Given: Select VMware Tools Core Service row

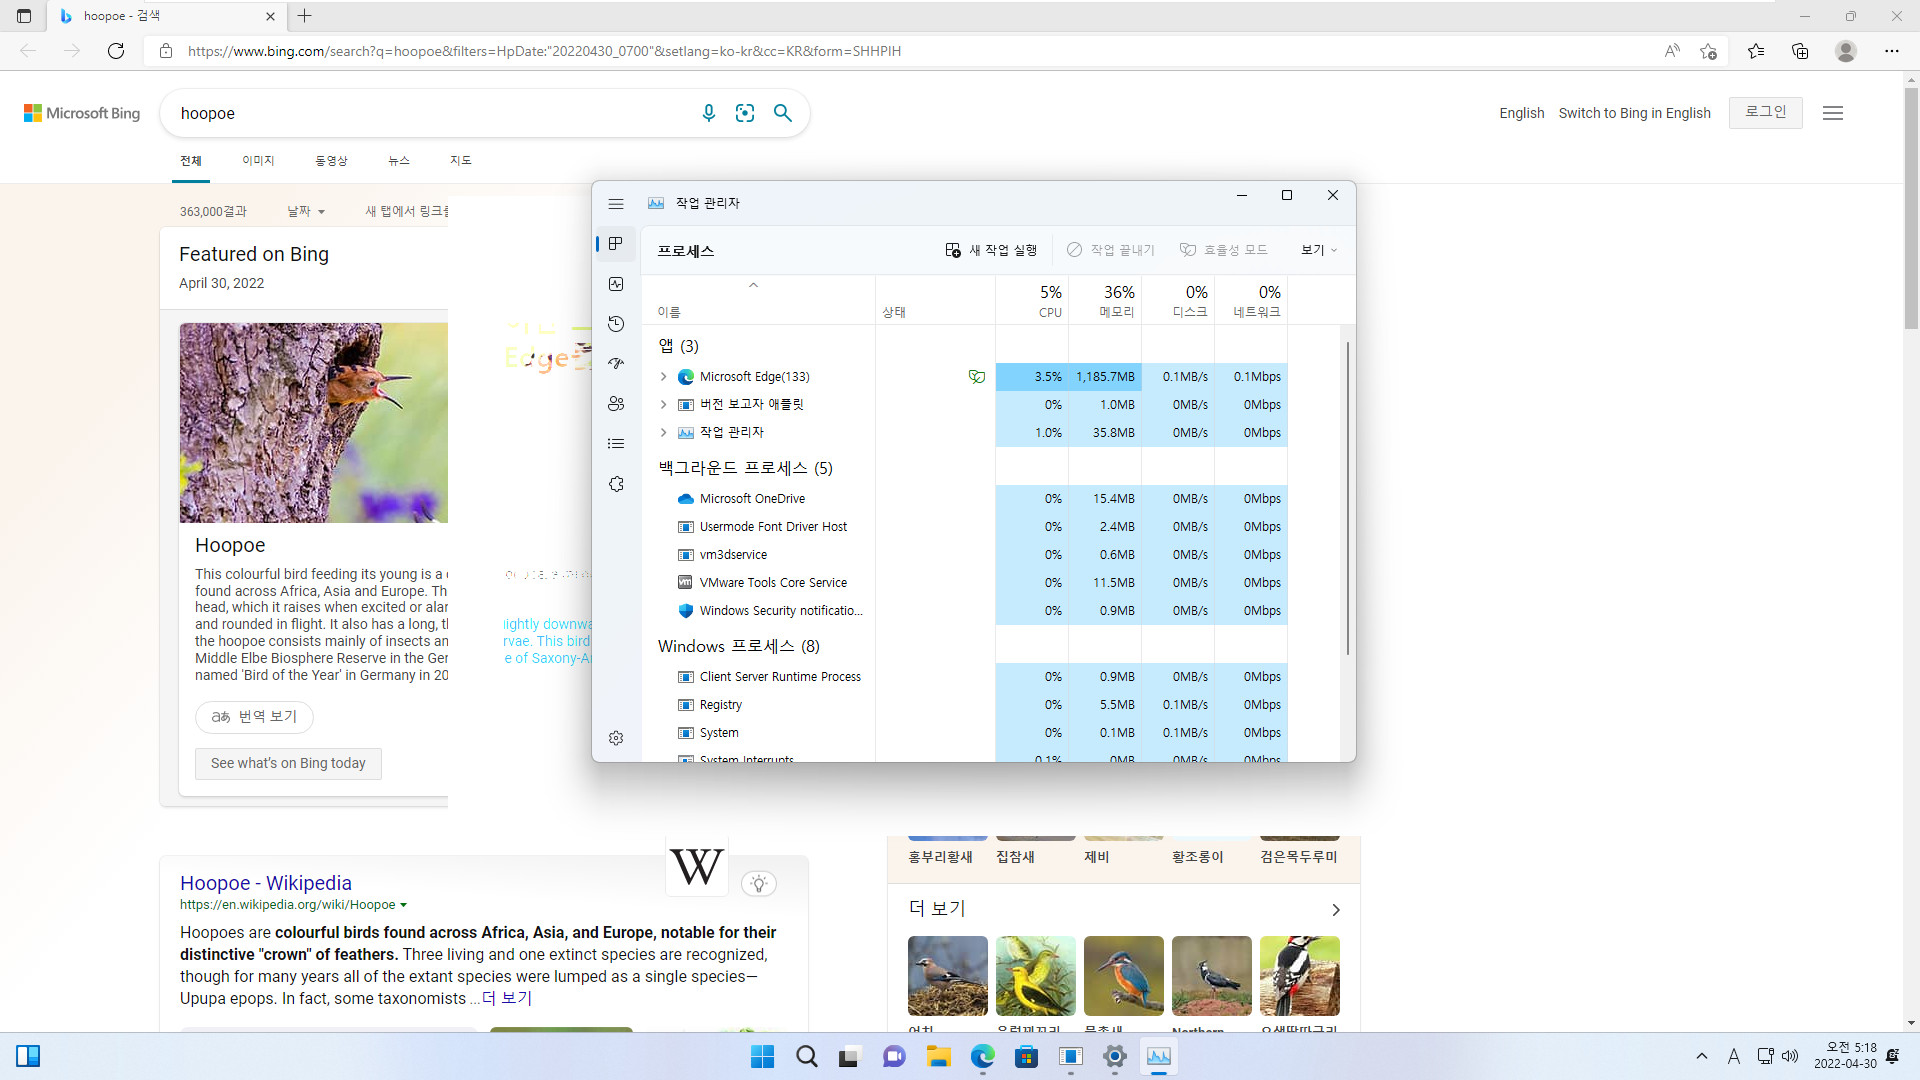Looking at the screenshot, I should click(x=965, y=583).
